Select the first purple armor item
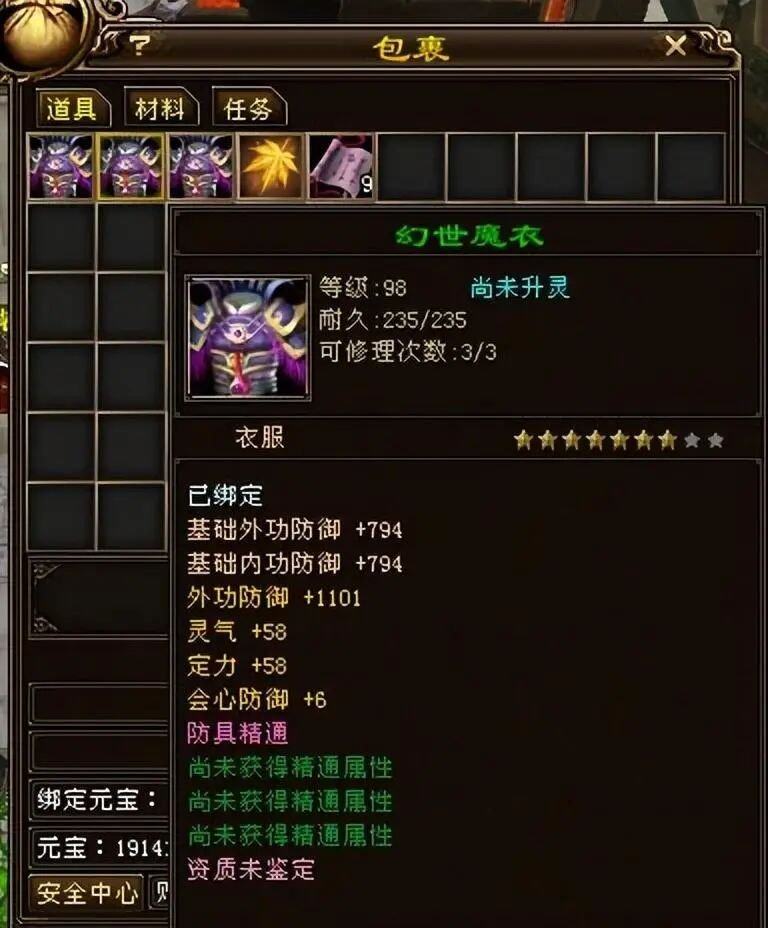 [60, 166]
